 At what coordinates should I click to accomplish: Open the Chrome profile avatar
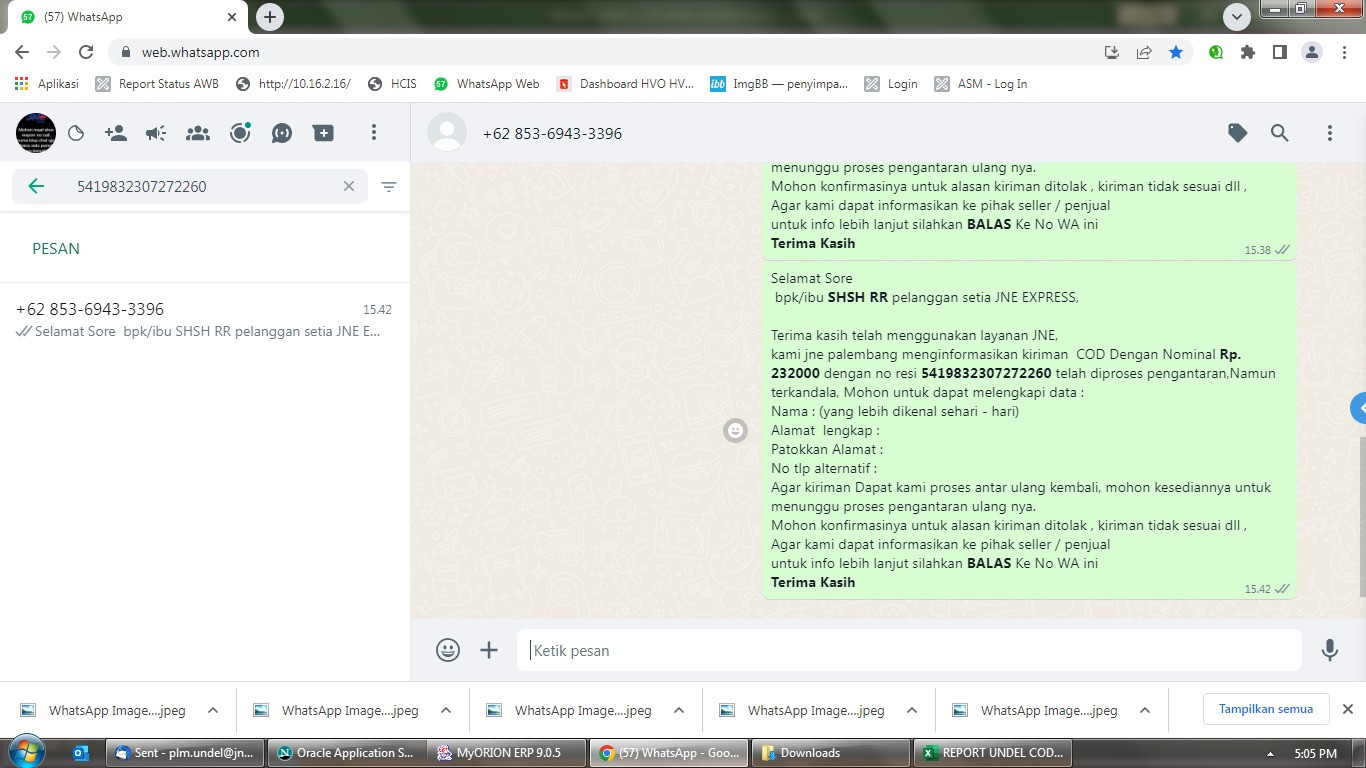coord(1312,52)
